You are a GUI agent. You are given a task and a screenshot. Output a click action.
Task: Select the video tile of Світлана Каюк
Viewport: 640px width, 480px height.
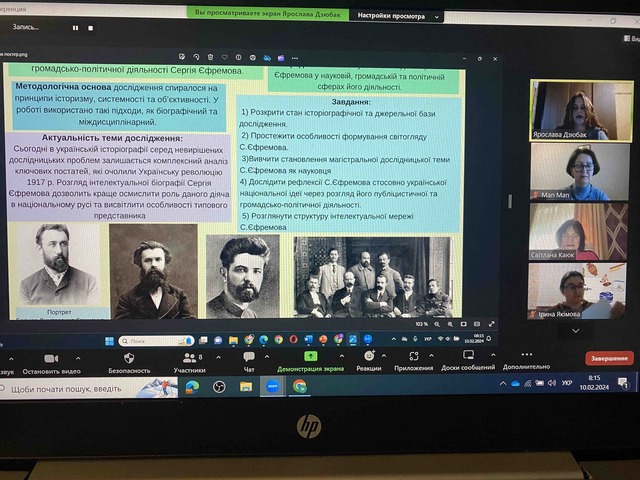578,231
